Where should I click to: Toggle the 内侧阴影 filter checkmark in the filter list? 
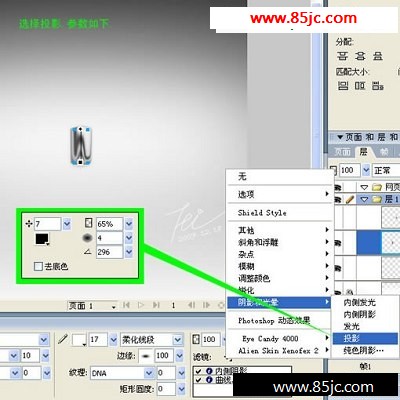click(x=199, y=370)
